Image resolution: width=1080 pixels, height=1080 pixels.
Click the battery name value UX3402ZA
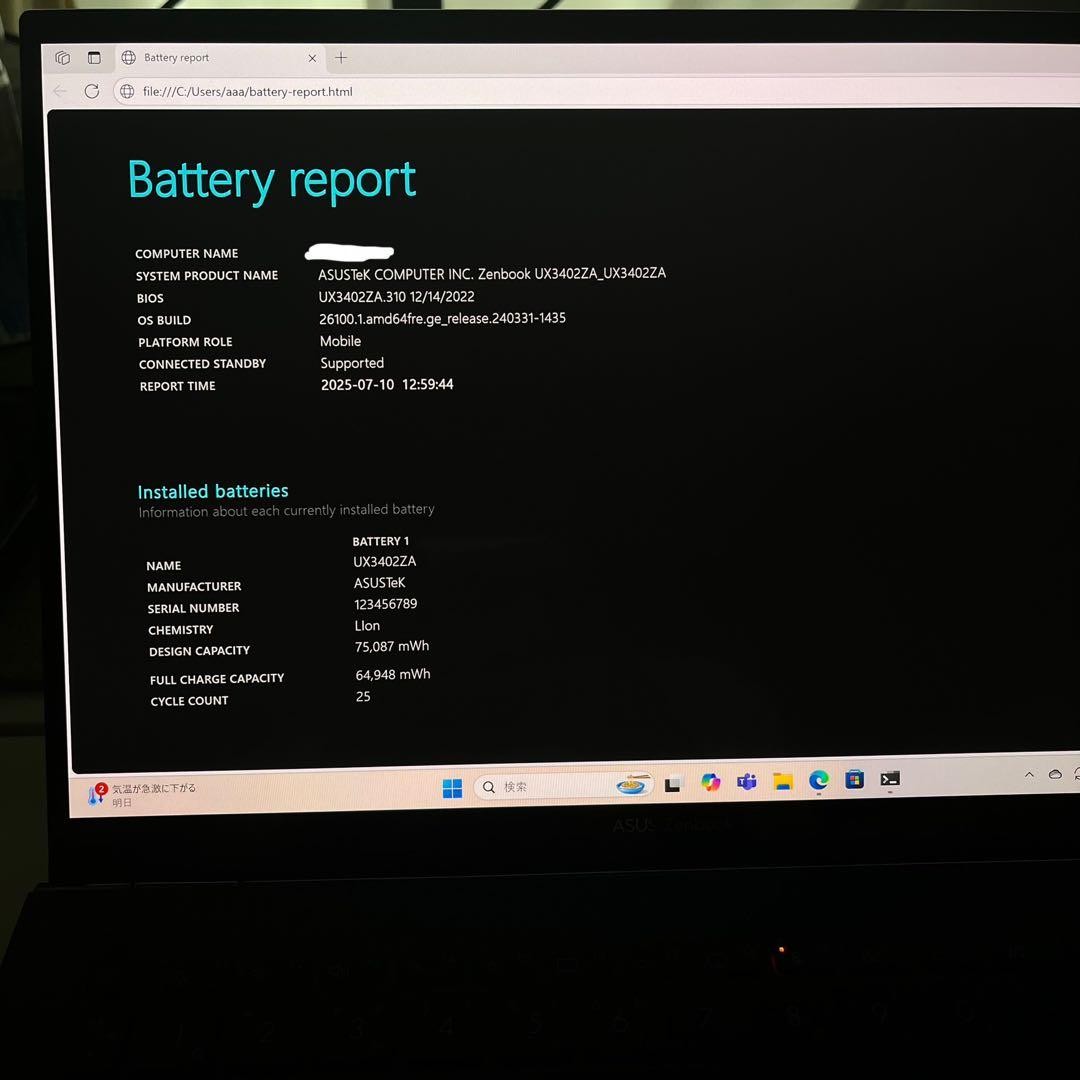[x=384, y=561]
